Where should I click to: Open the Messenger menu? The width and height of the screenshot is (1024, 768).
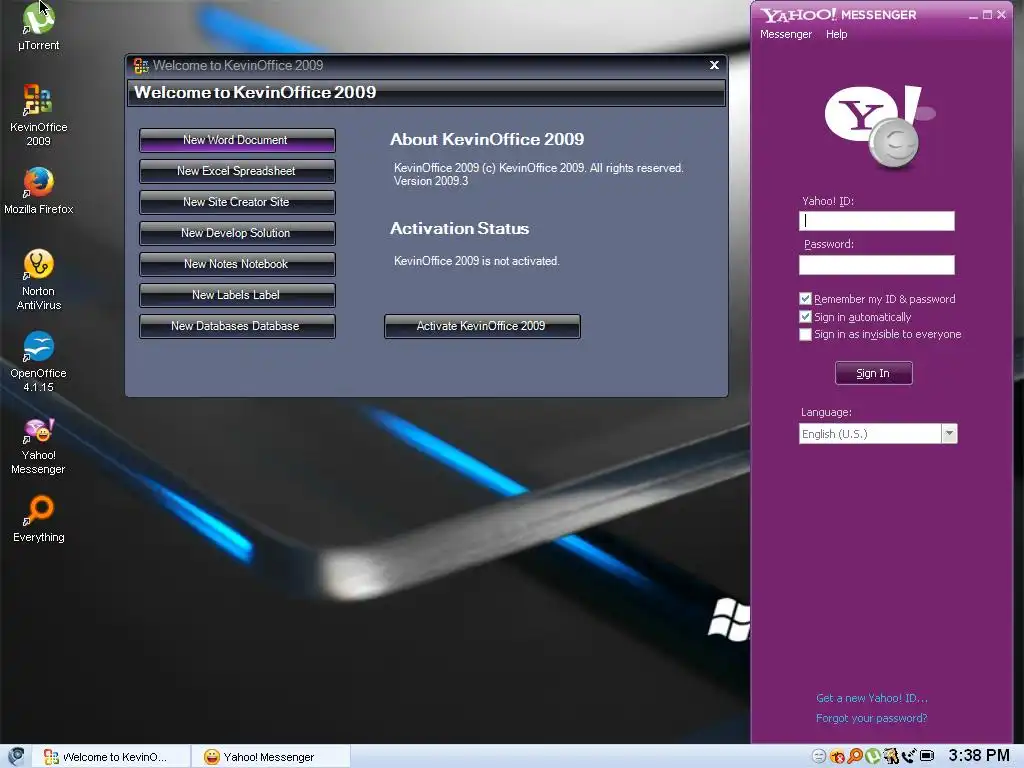pos(786,34)
